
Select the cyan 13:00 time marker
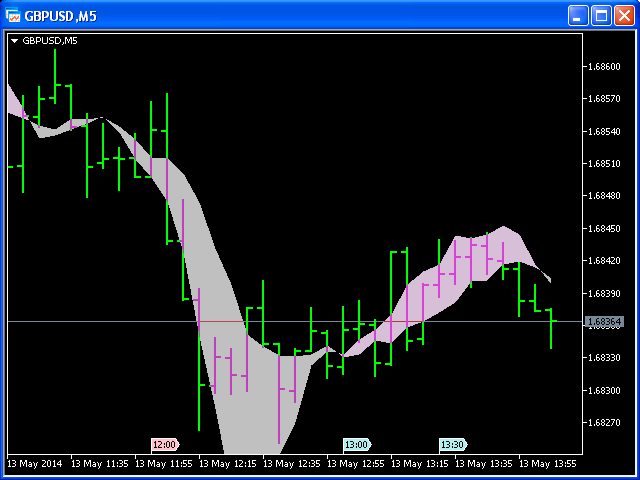tap(358, 444)
